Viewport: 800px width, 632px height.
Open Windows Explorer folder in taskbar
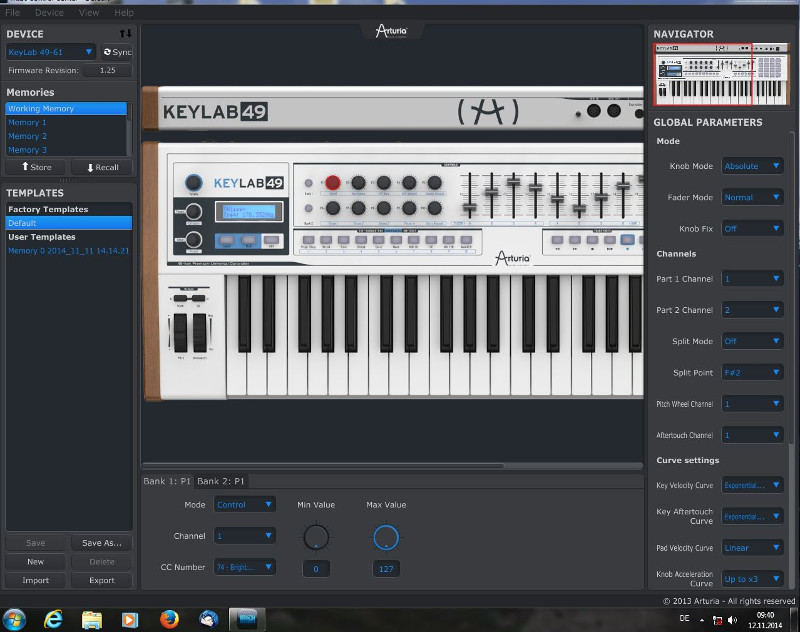pos(92,620)
